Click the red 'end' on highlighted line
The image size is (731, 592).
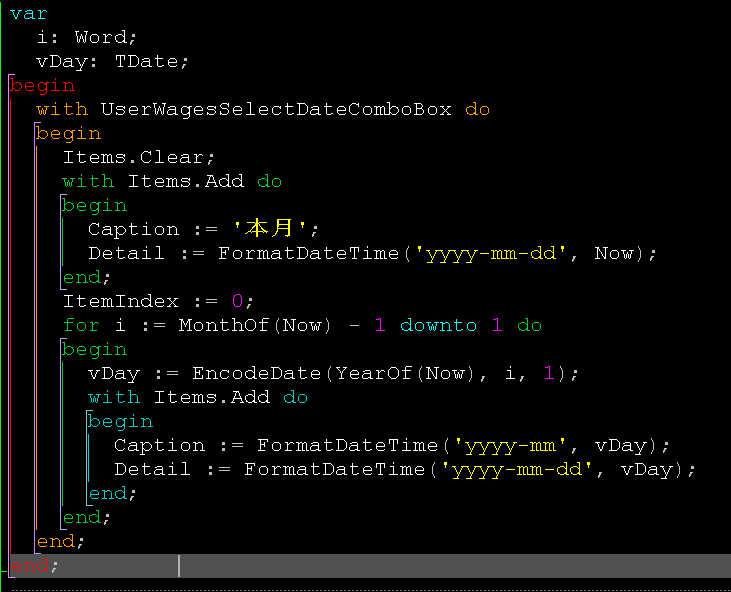click(x=29, y=566)
